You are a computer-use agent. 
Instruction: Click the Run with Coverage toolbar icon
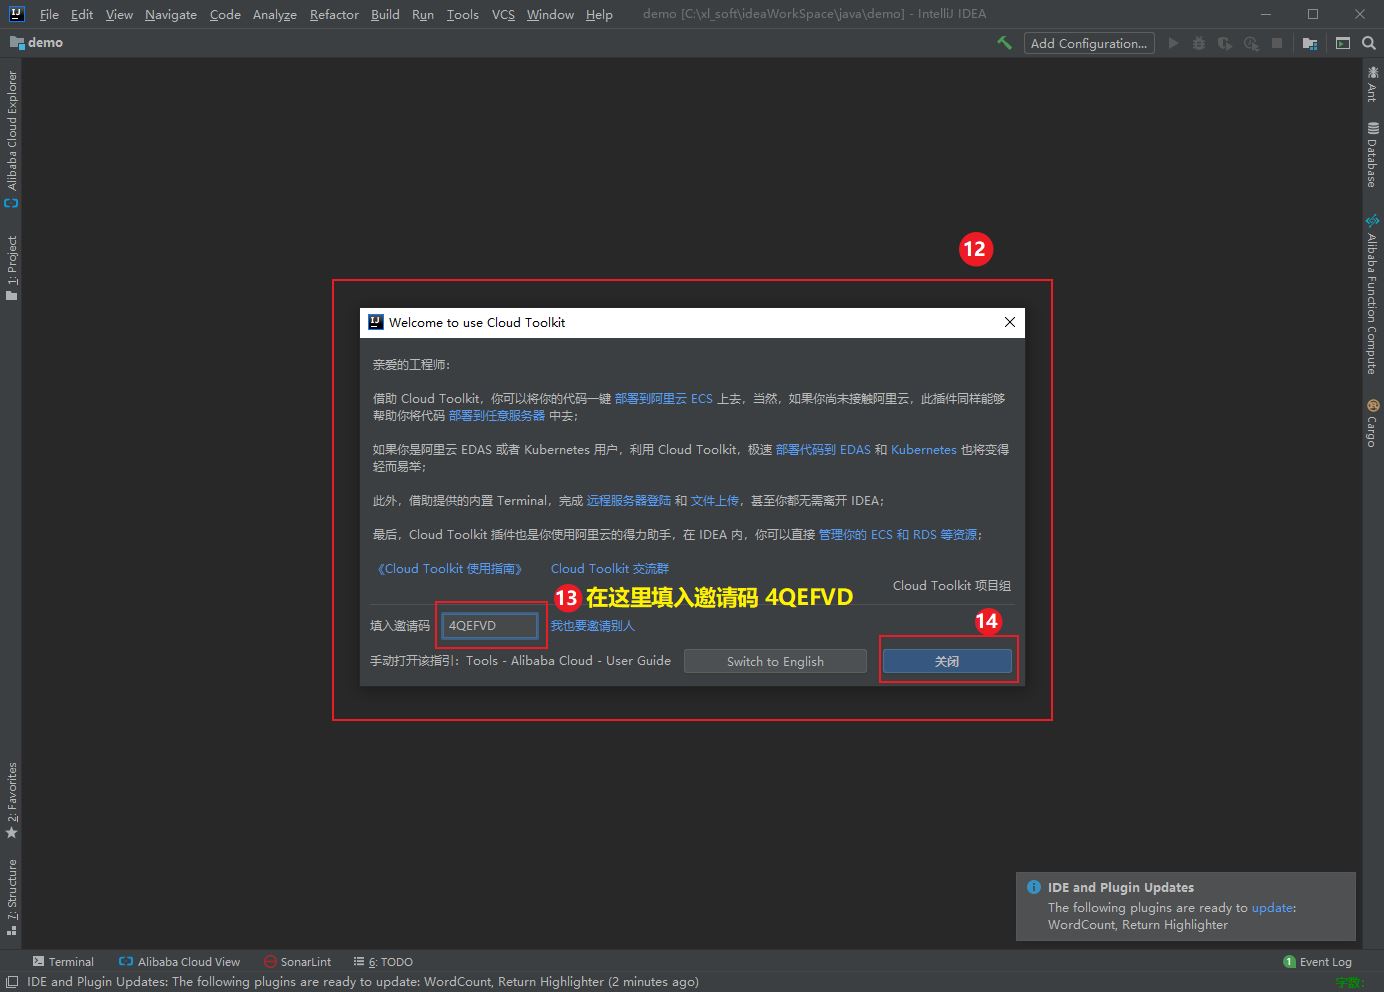point(1224,43)
